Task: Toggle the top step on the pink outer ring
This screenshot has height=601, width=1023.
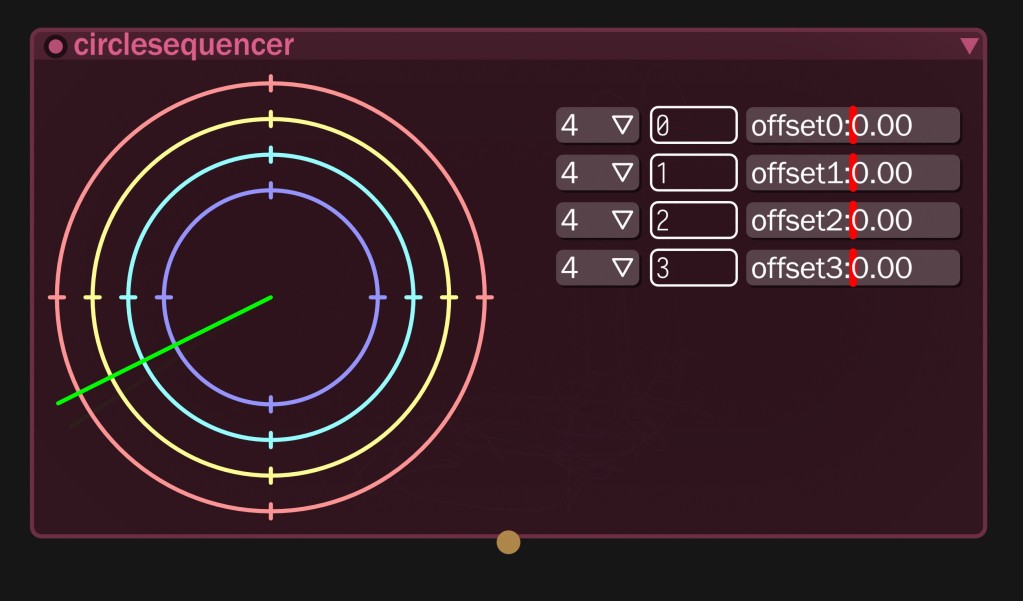Action: click(x=271, y=84)
